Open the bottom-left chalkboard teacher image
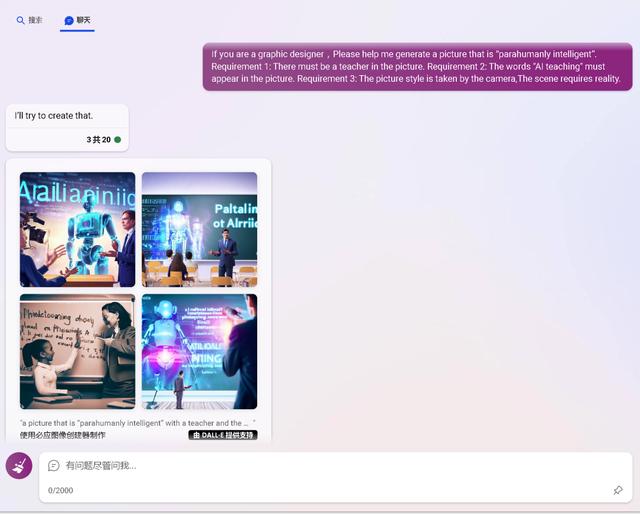 [x=77, y=351]
